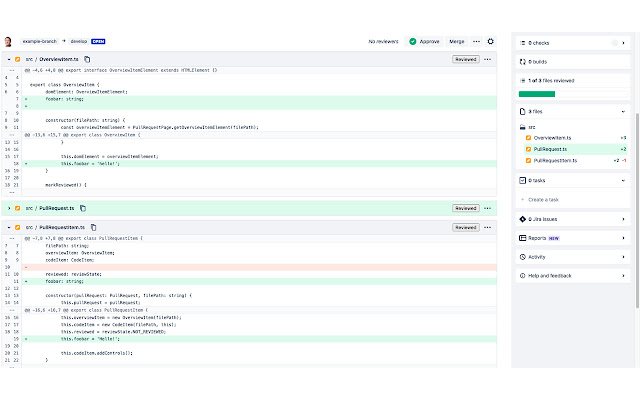Open the develop target branch
The height and width of the screenshot is (400, 640).
pyautogui.click(x=79, y=41)
